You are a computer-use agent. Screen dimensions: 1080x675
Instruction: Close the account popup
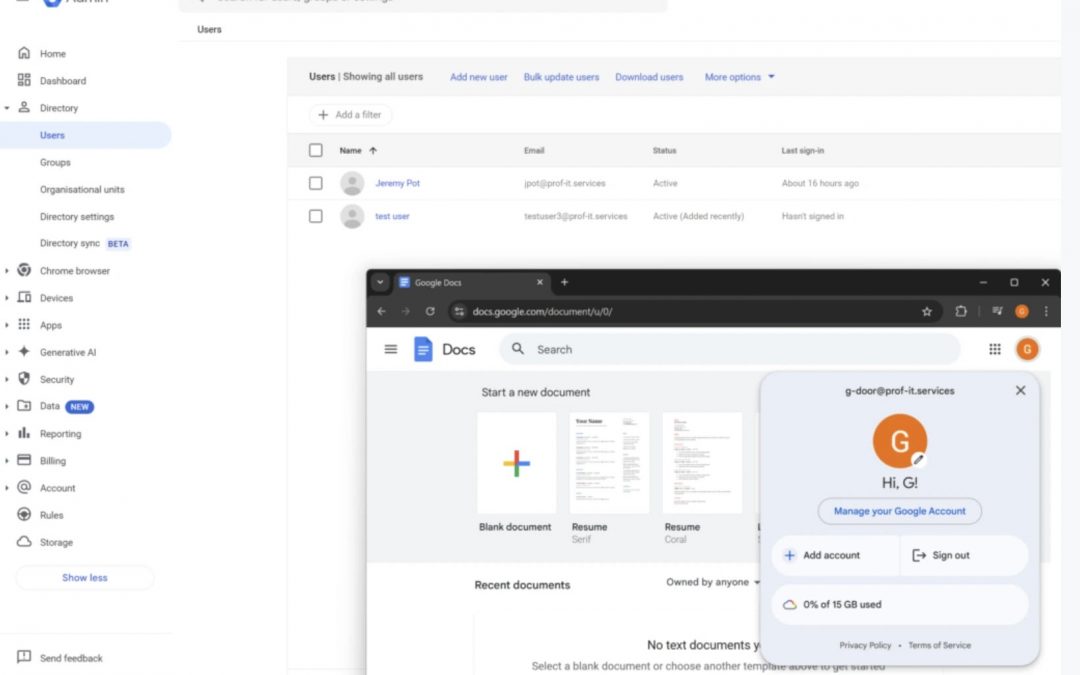pyautogui.click(x=1020, y=391)
